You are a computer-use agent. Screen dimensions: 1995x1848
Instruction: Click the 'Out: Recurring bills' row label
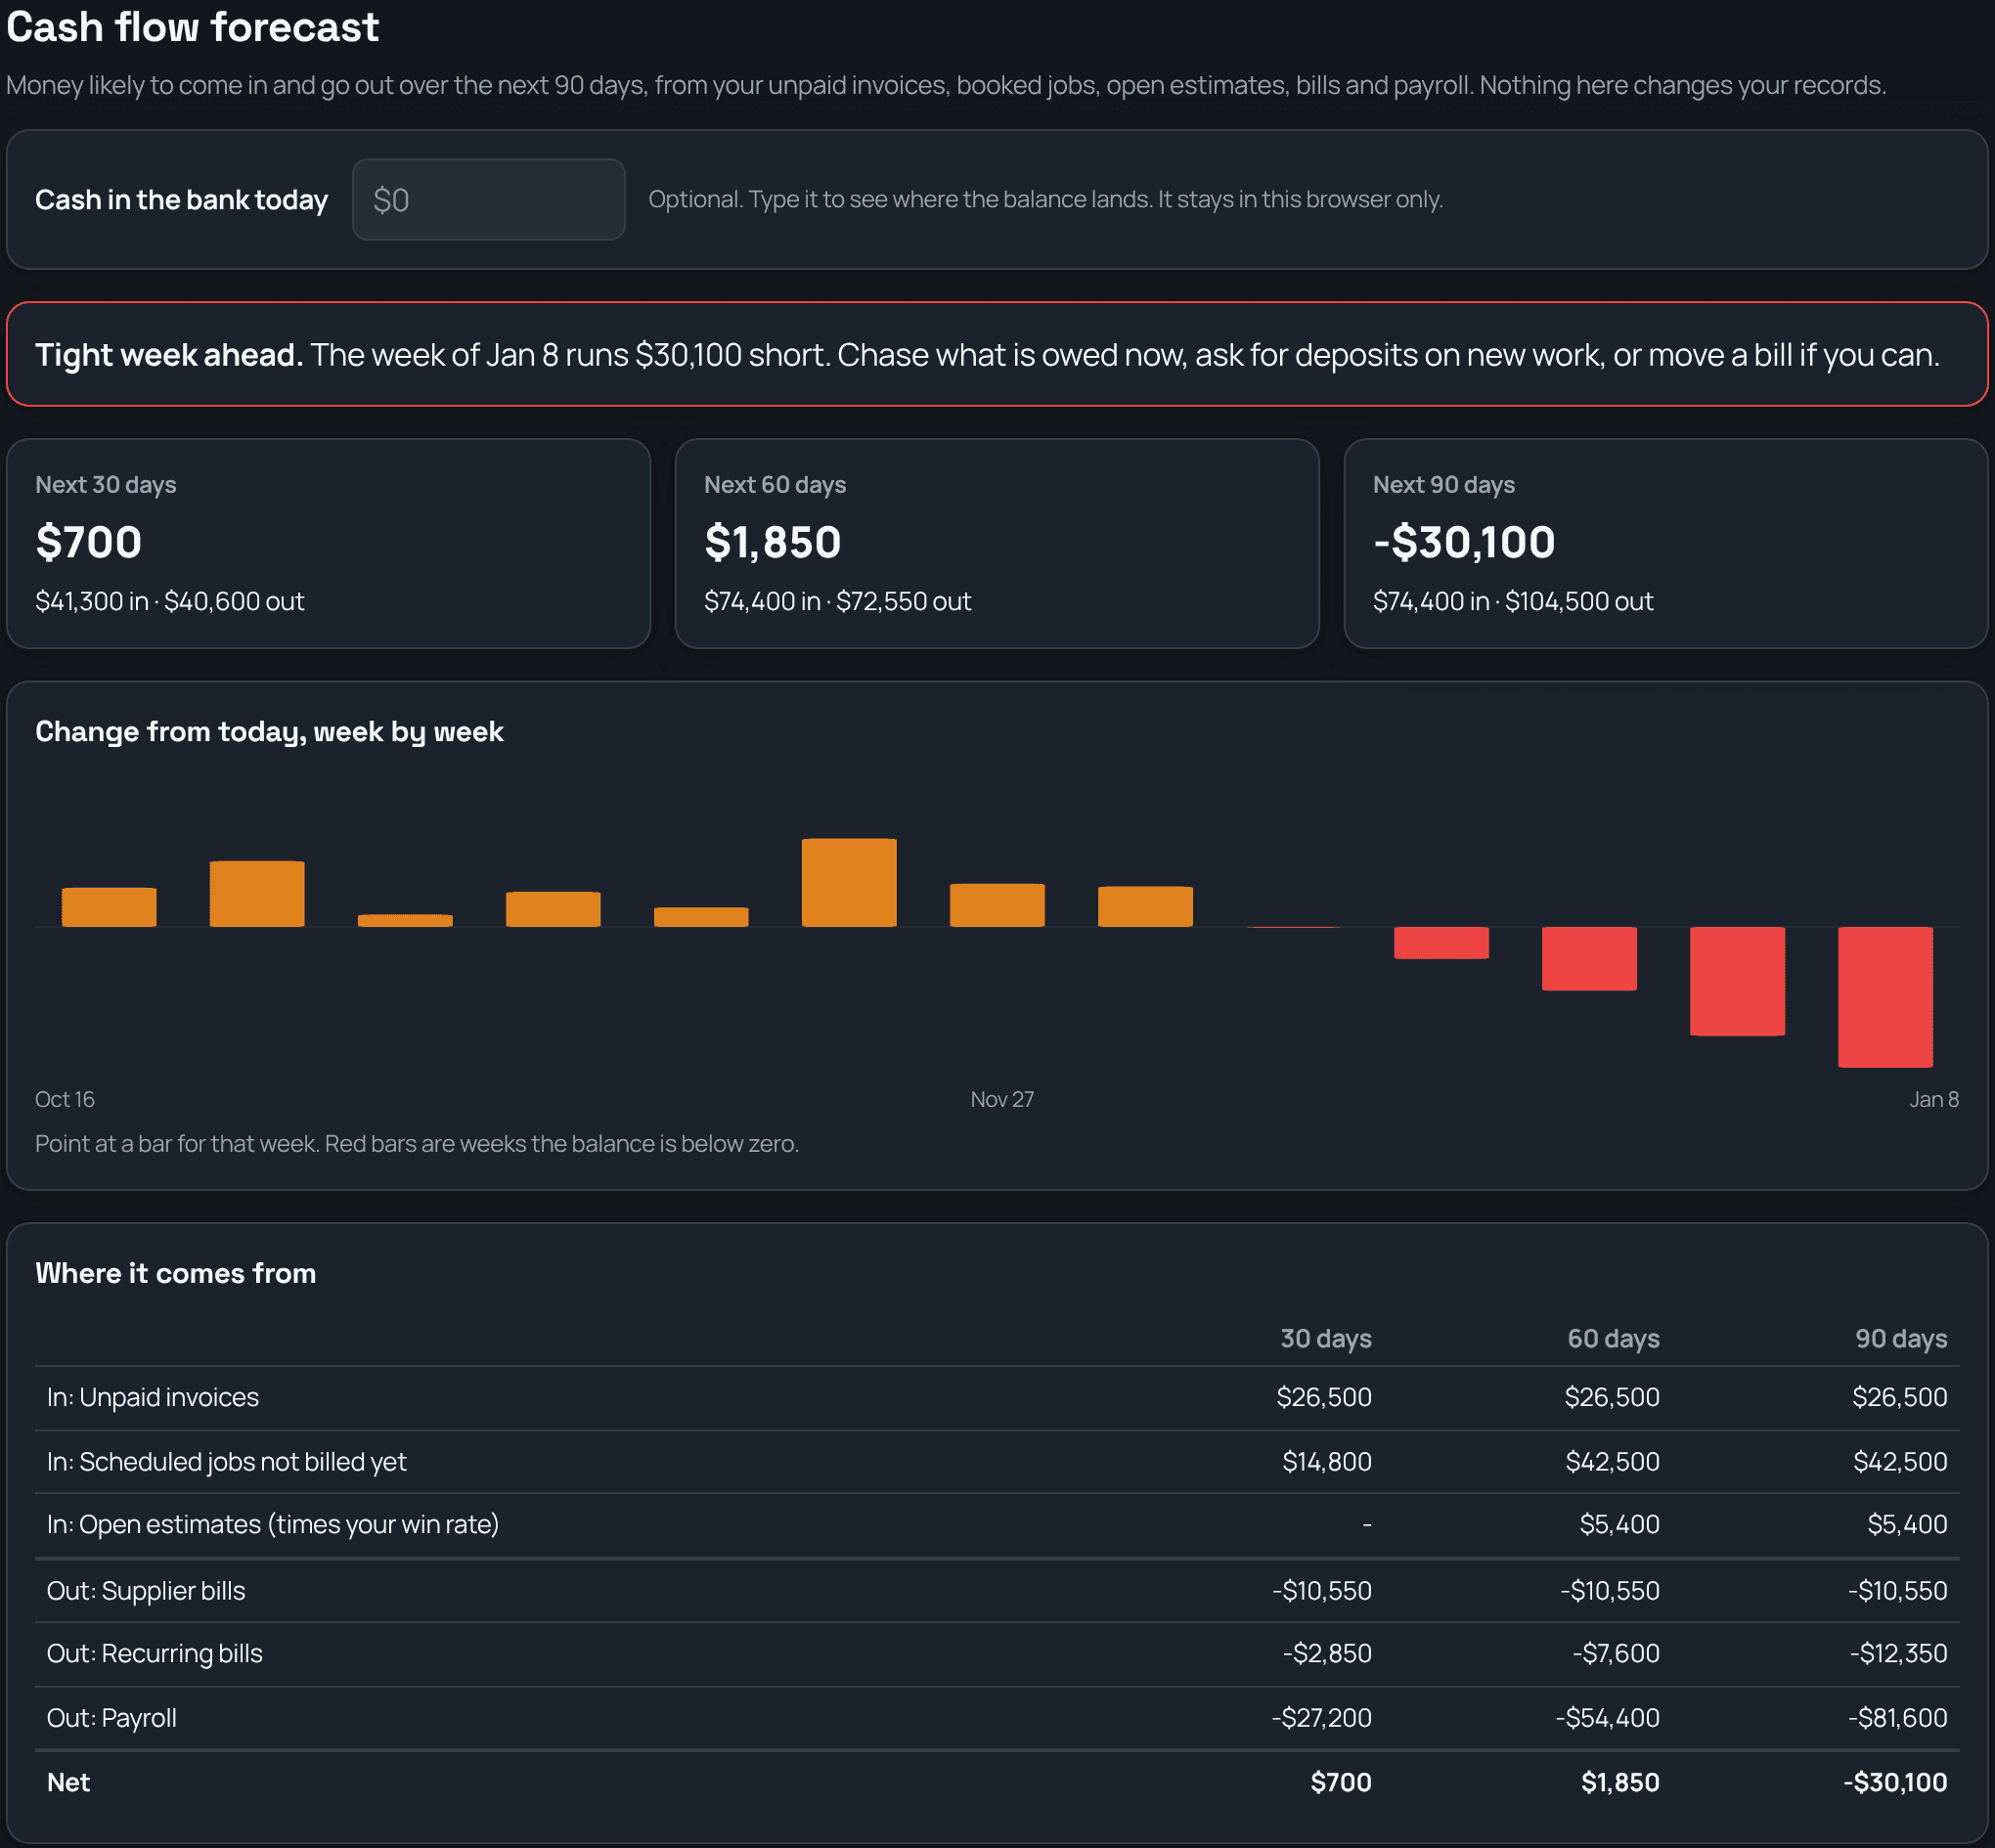(x=155, y=1653)
